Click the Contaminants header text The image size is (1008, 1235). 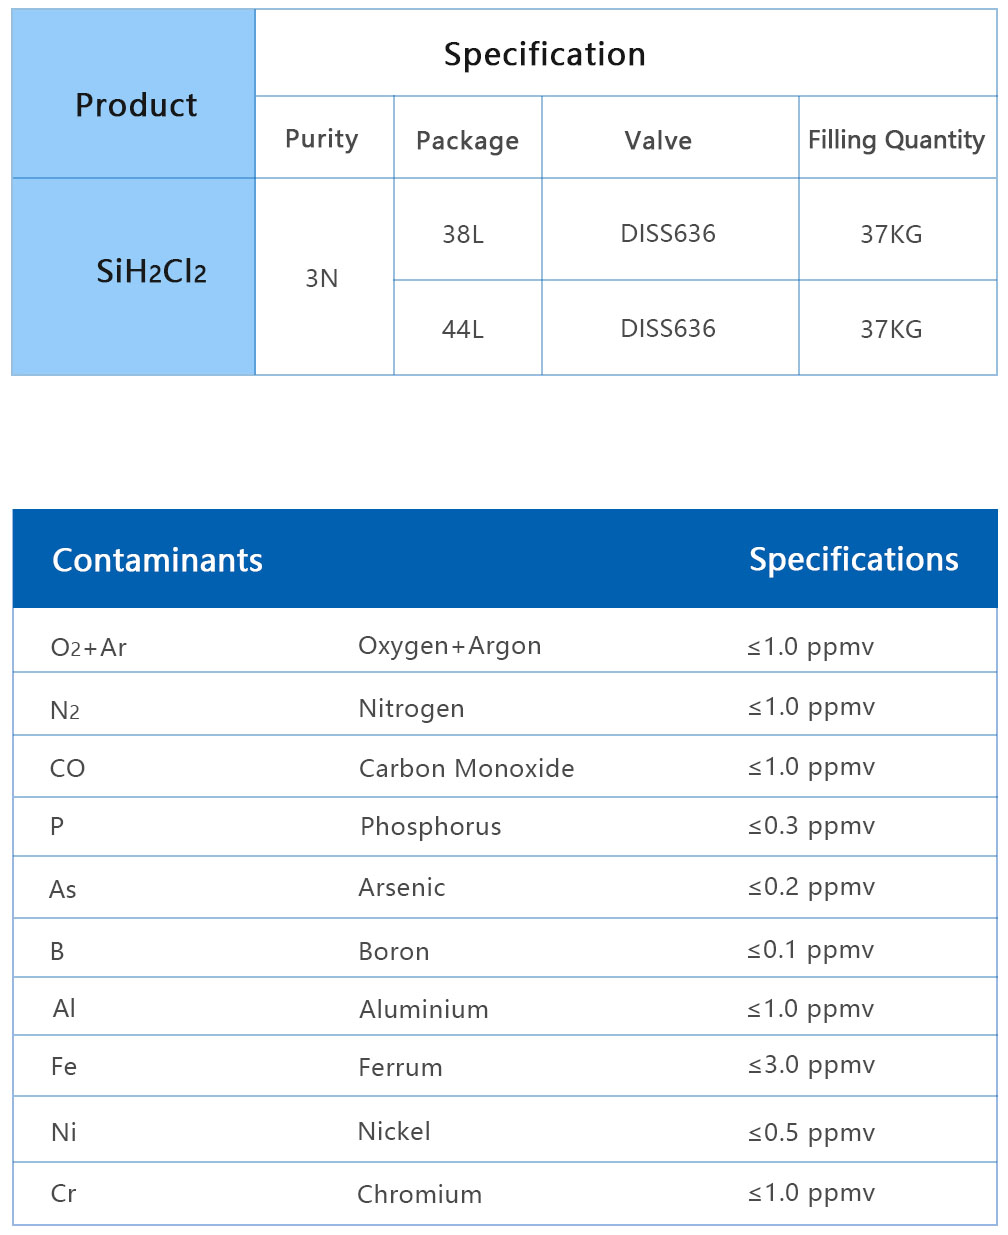point(157,560)
